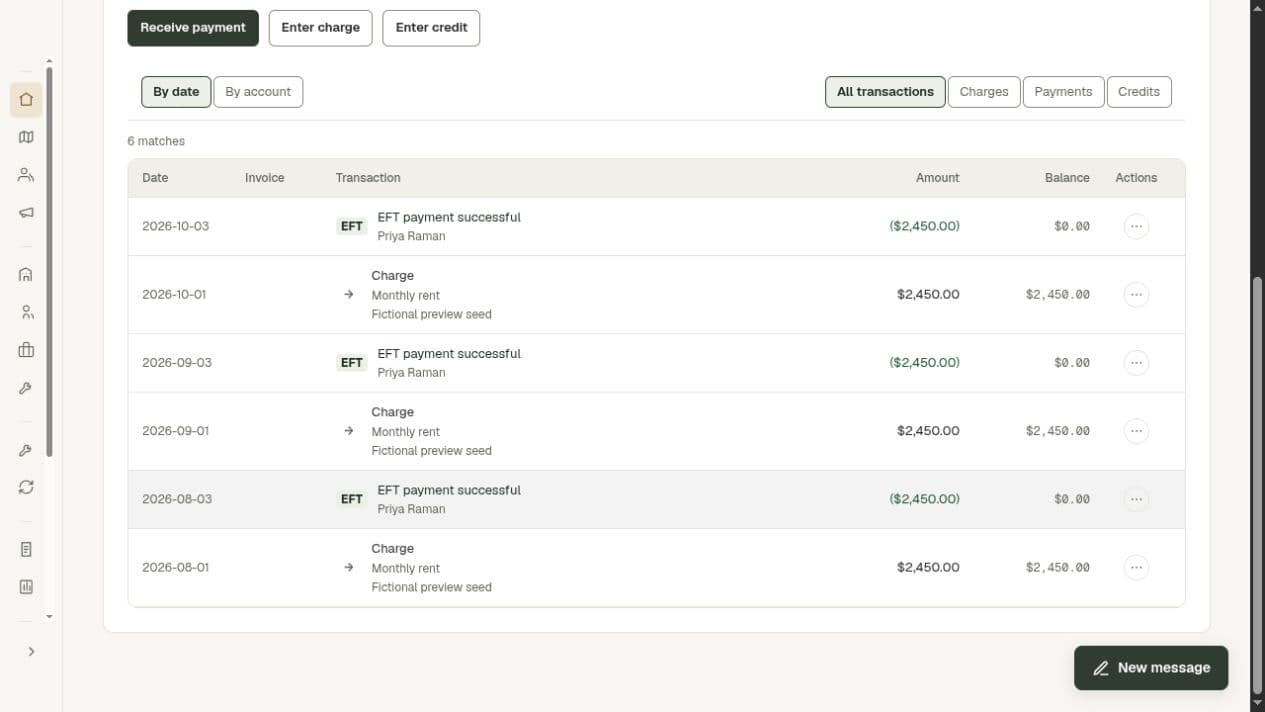Click the EFT badge on 2026-10-03 row
This screenshot has height=712, width=1265.
point(352,226)
